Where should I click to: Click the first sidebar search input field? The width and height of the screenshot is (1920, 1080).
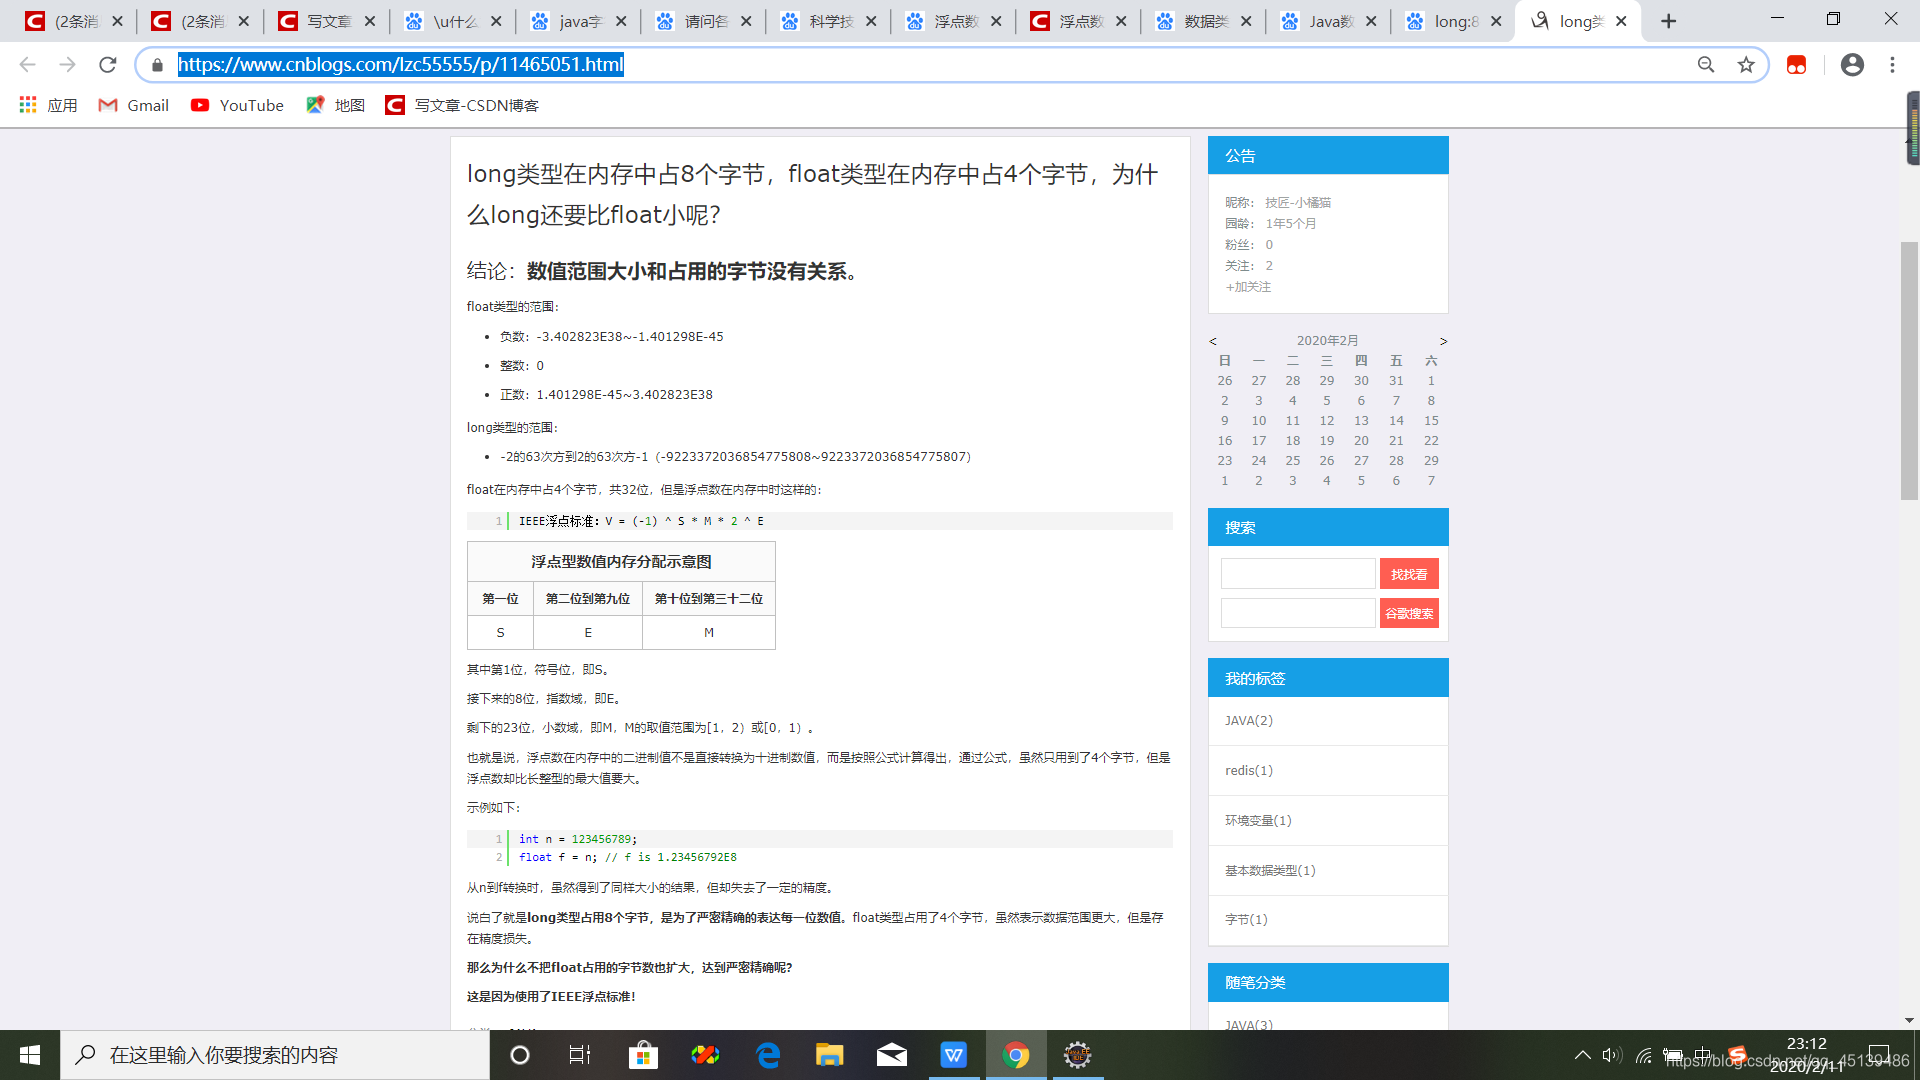[1298, 574]
